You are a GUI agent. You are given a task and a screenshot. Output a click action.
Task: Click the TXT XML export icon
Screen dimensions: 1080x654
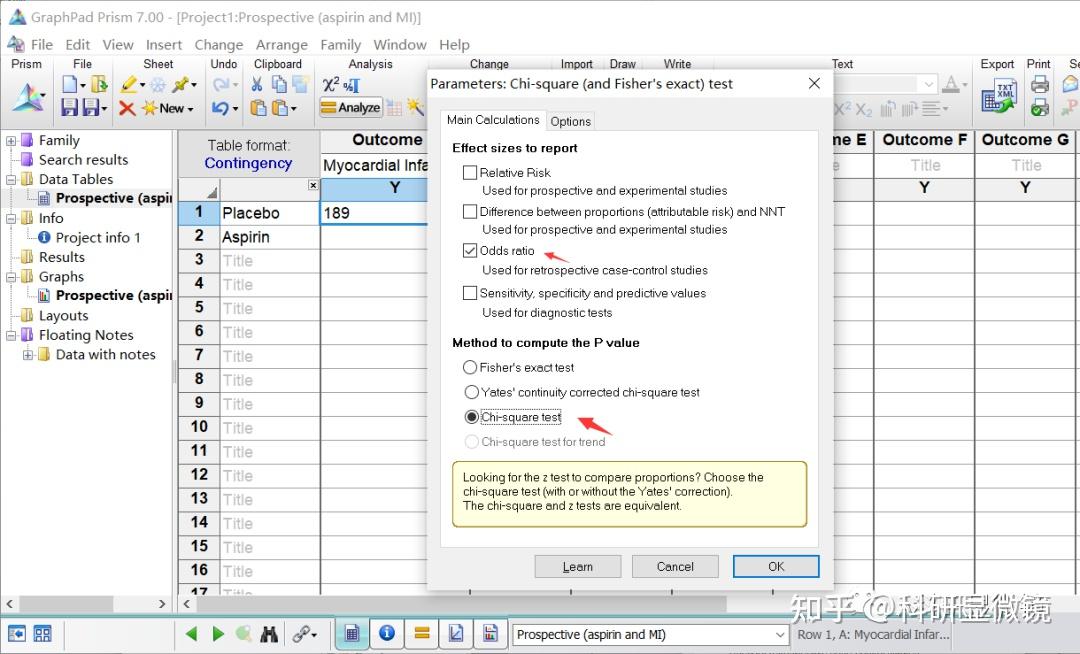pyautogui.click(x=998, y=96)
